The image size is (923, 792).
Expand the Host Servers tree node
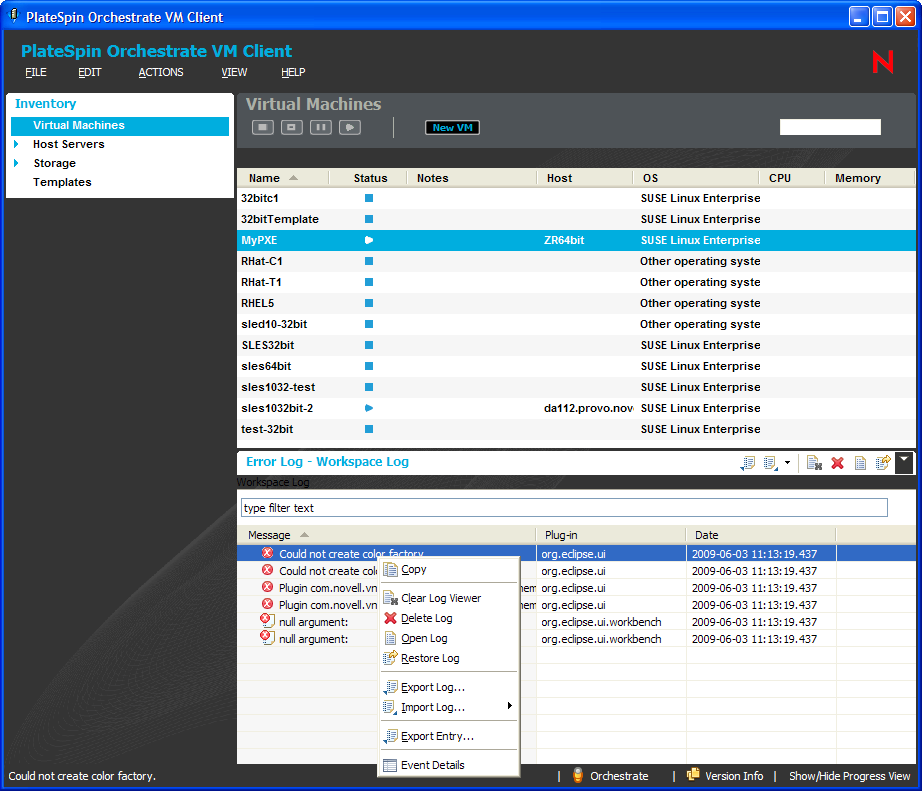click(x=16, y=144)
